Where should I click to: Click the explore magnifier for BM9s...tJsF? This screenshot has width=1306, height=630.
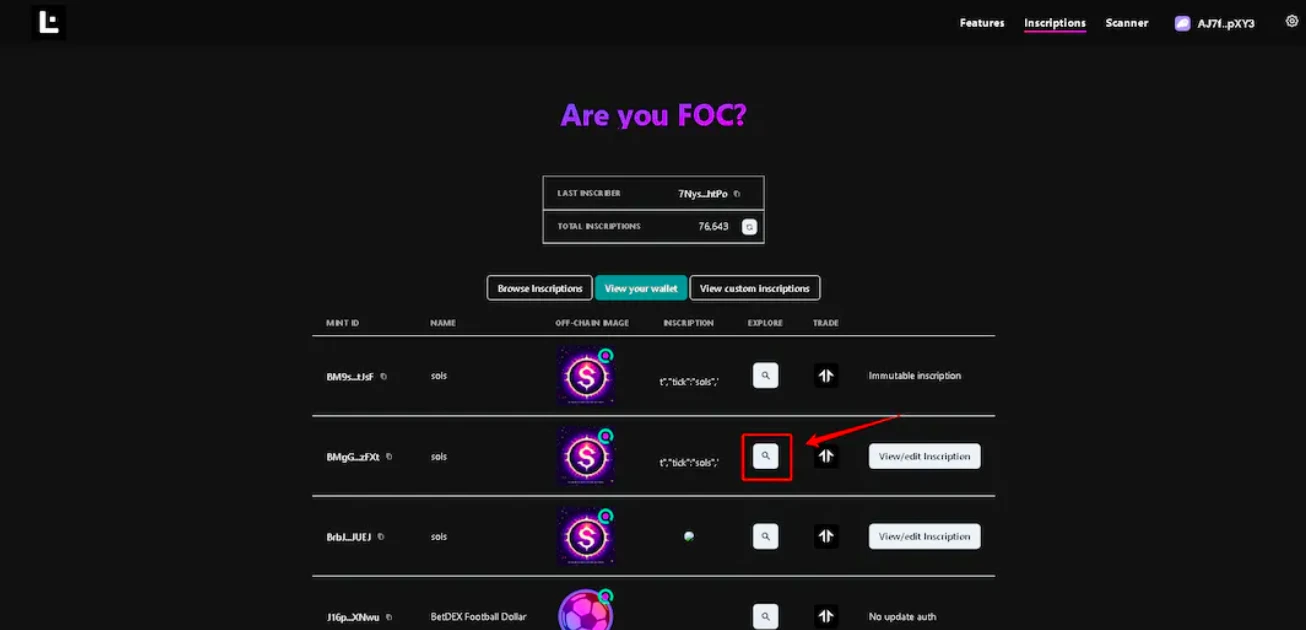point(765,376)
